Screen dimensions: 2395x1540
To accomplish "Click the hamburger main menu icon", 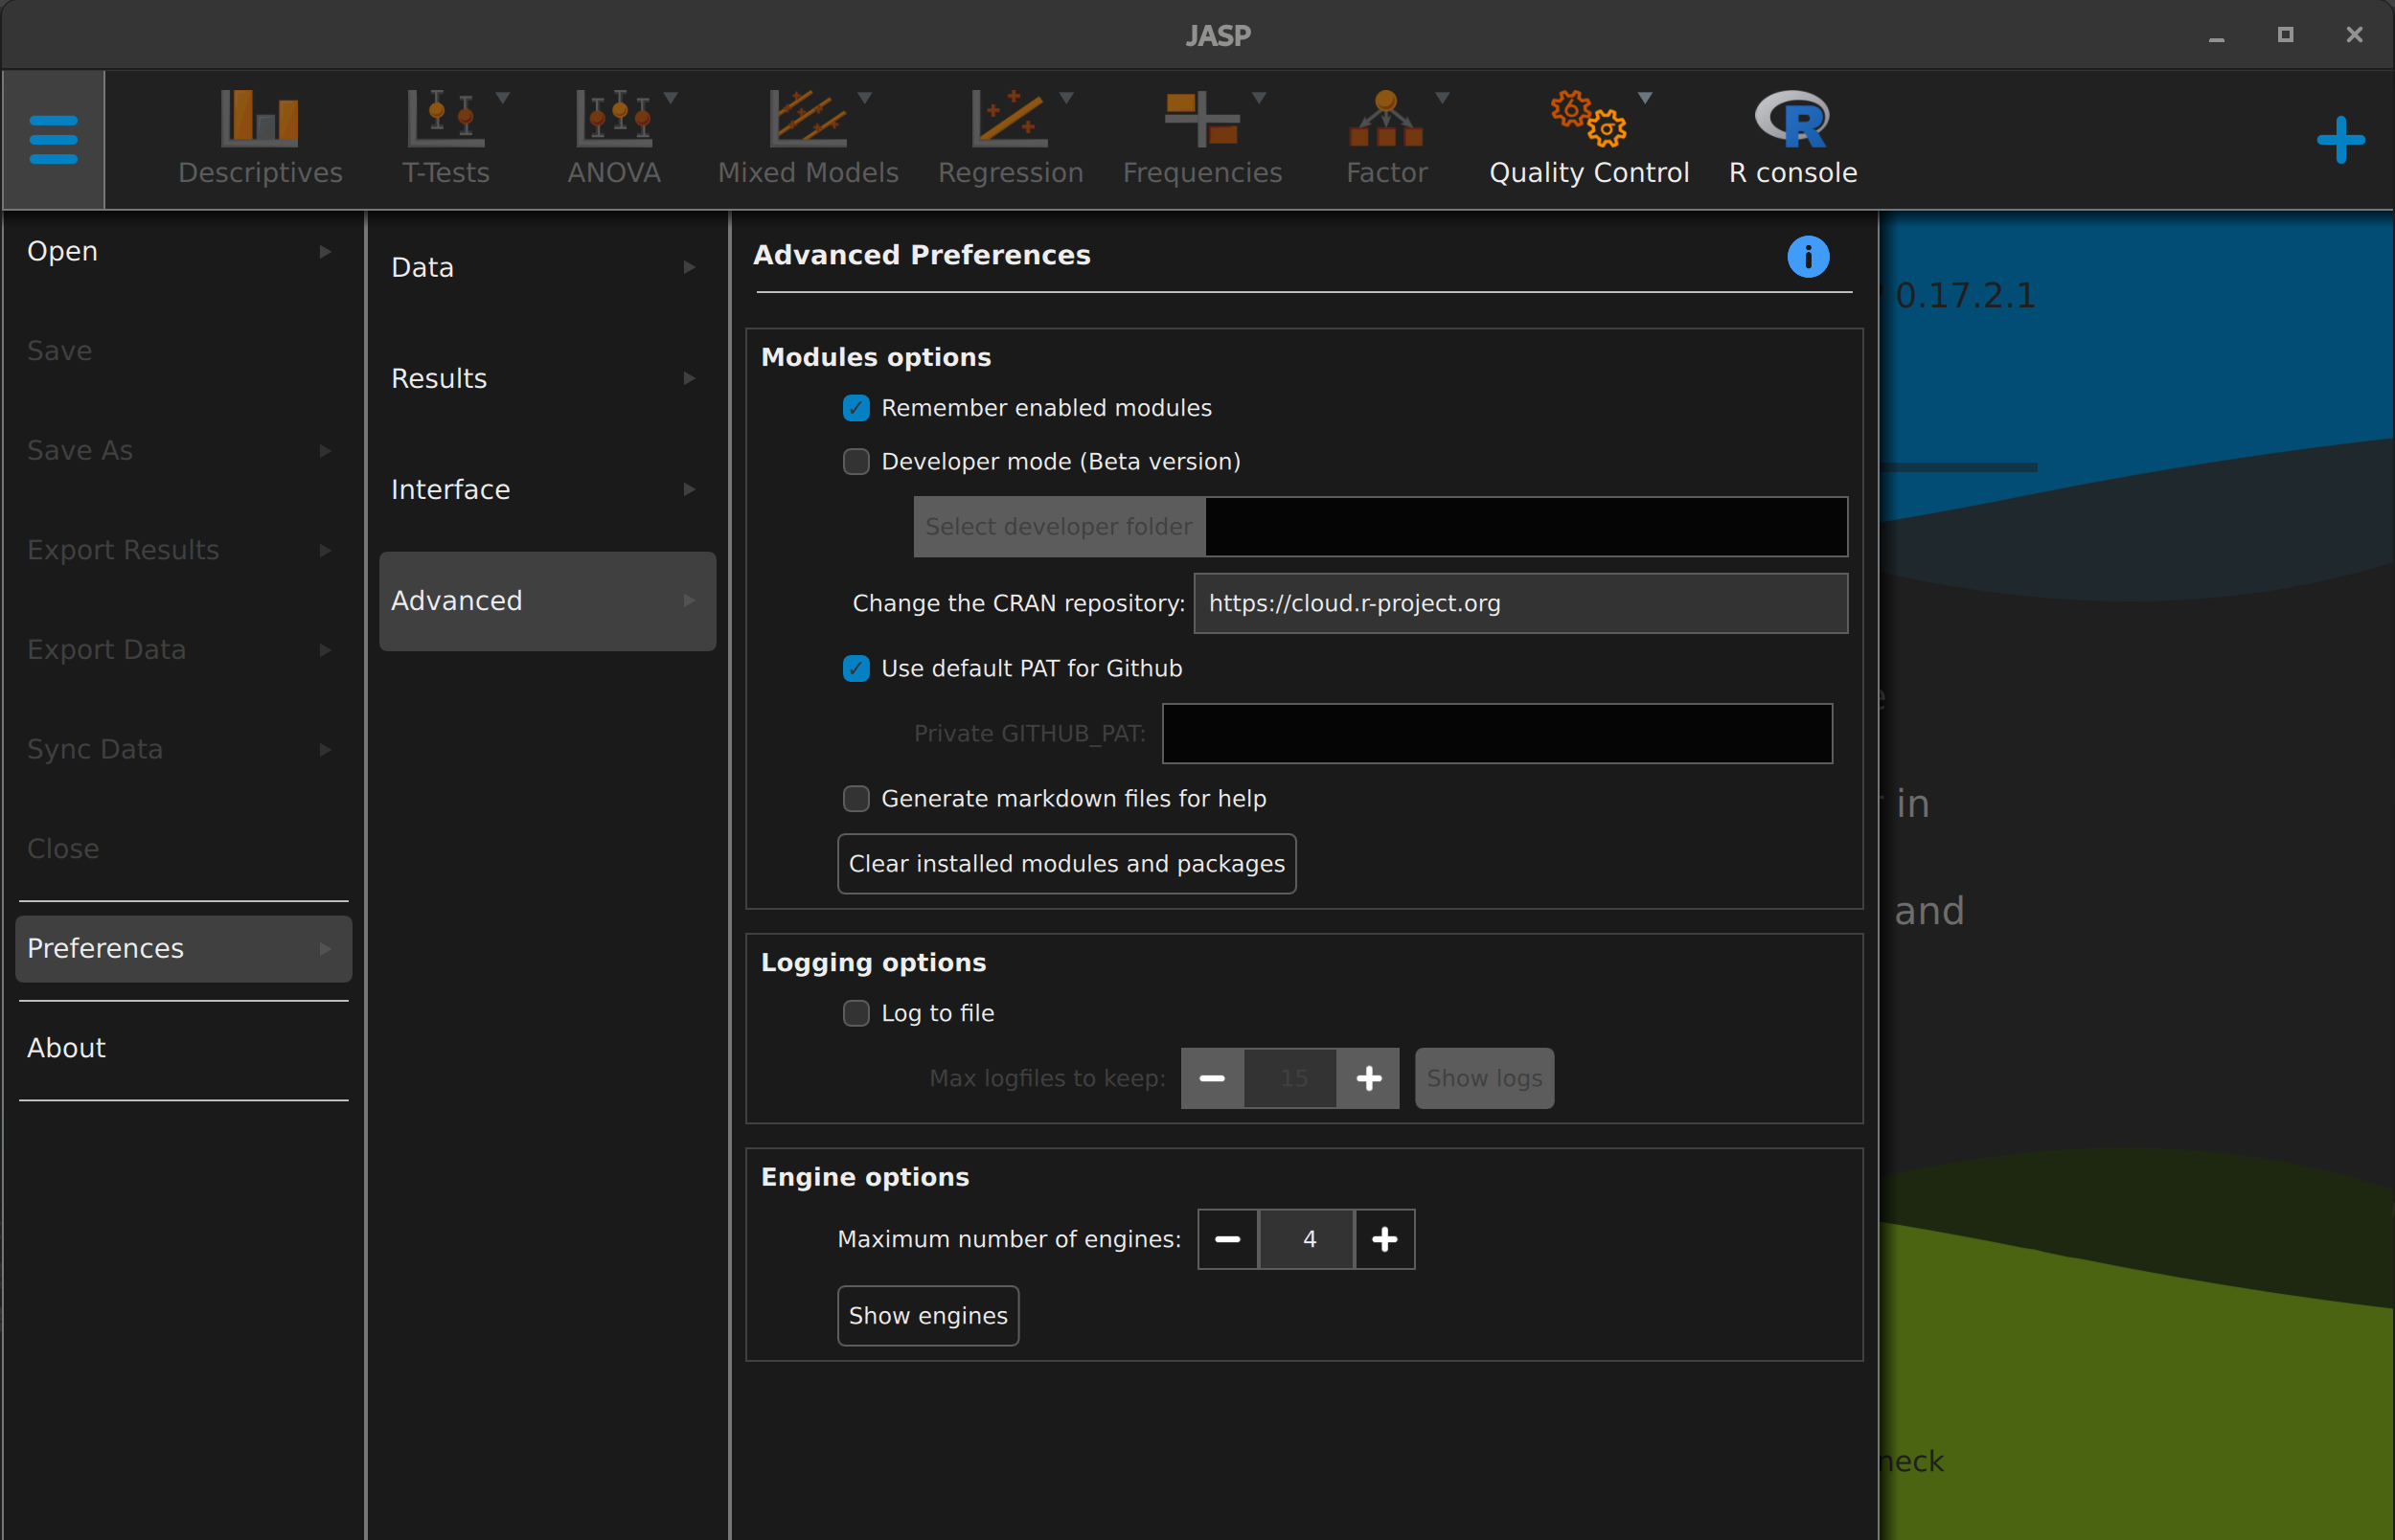I will pyautogui.click(x=53, y=139).
